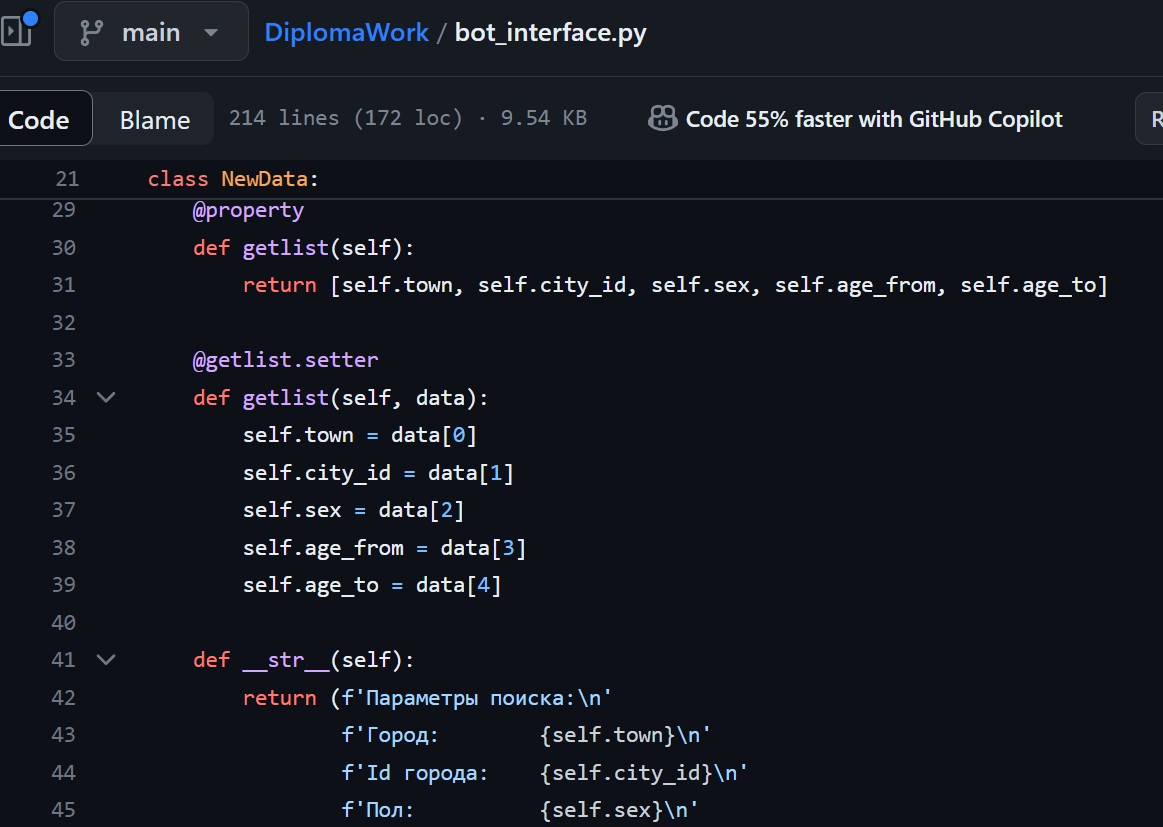Screen dimensions: 1163x827
Task: Collapse the __str__ method at line 41
Action: (106, 660)
